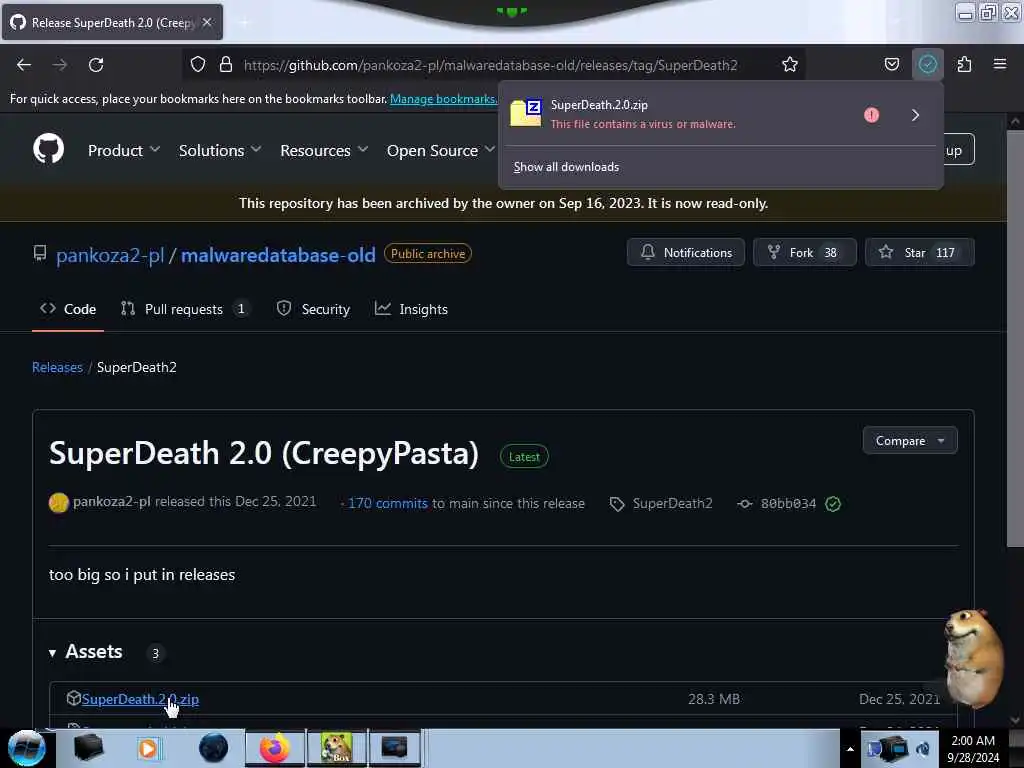The width and height of the screenshot is (1024, 768).
Task: Open the Windows Start orb
Action: pos(27,748)
